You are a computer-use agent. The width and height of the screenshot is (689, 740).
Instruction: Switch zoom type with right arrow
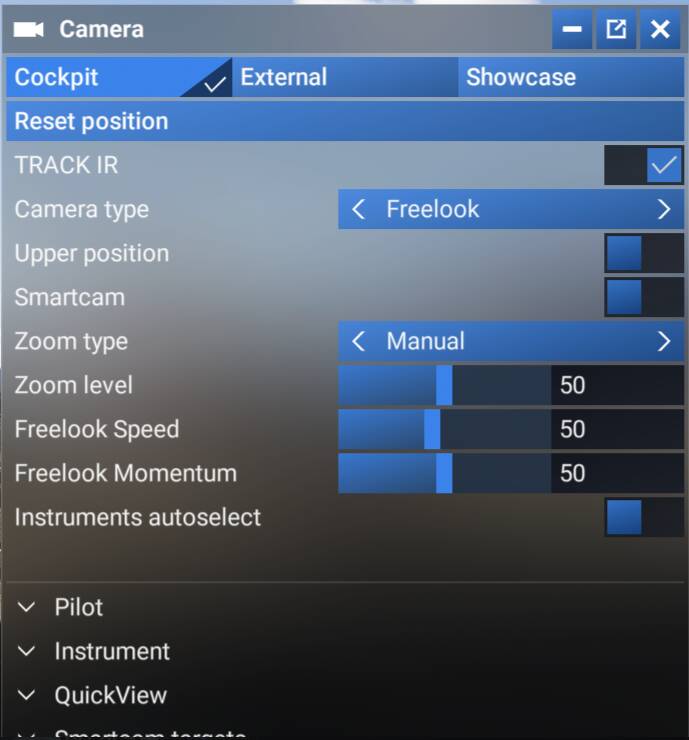(x=664, y=341)
